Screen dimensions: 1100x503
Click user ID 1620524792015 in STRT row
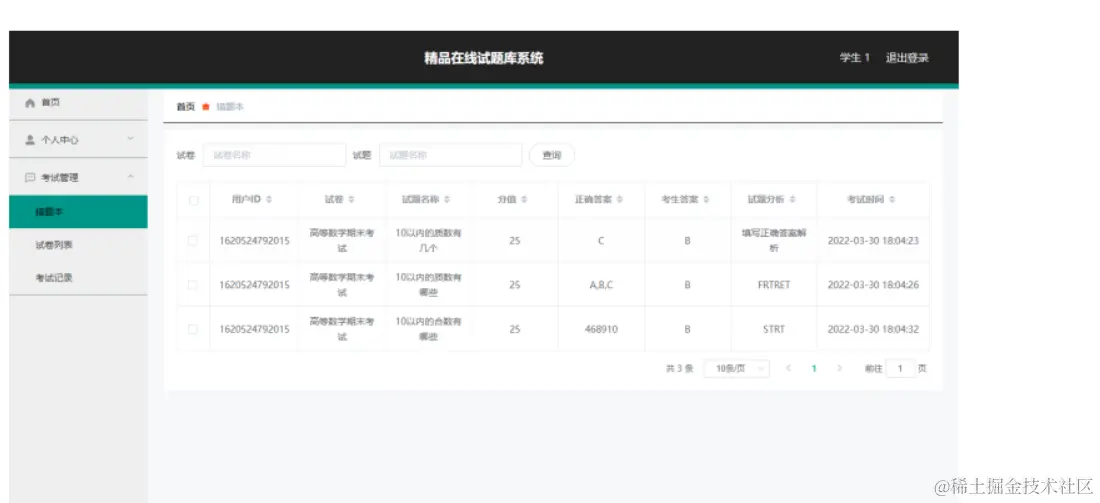254,329
